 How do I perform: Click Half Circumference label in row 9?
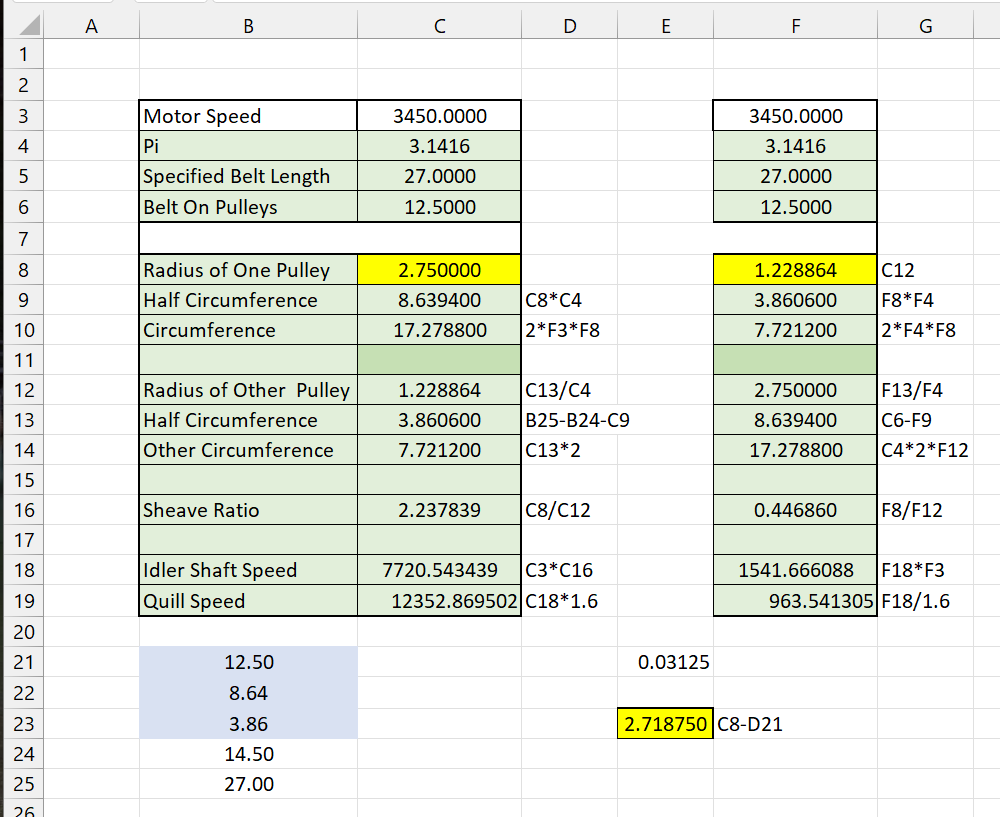point(248,300)
